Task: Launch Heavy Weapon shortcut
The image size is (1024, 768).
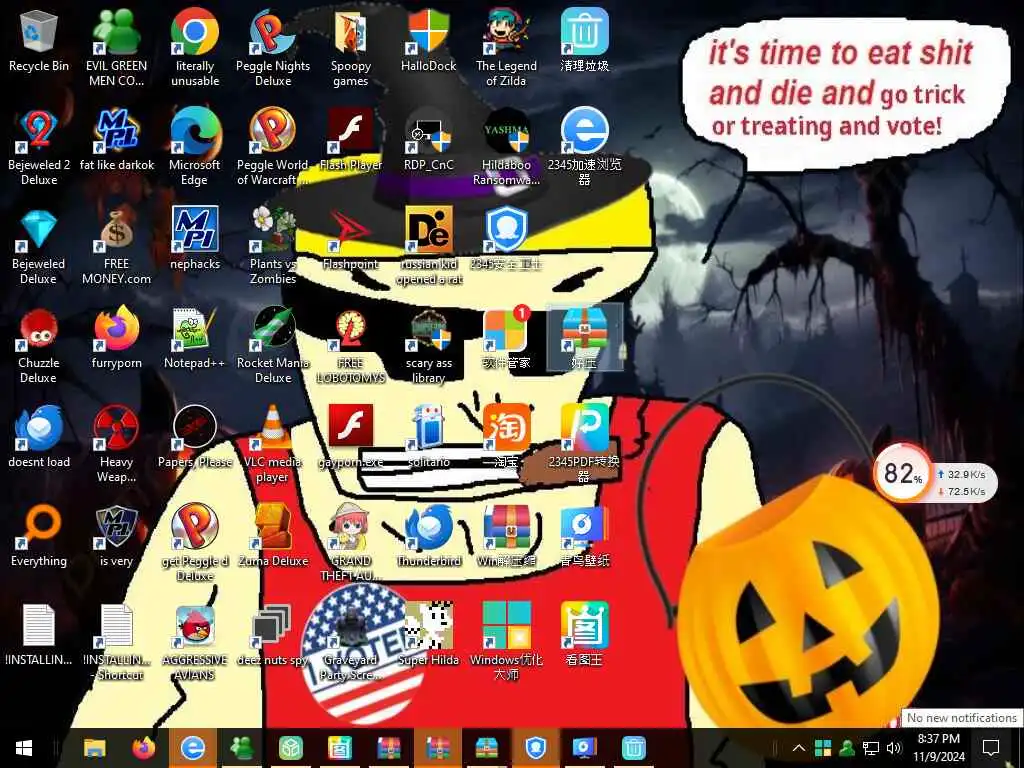Action: click(116, 444)
